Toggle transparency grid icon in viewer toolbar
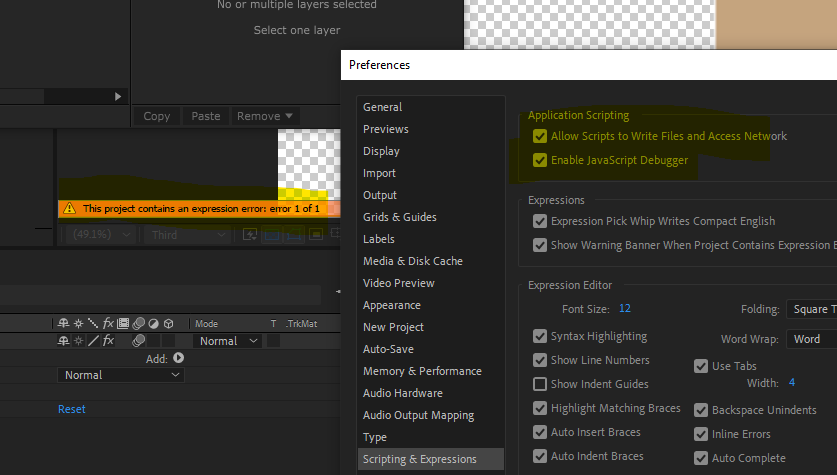 click(x=272, y=234)
